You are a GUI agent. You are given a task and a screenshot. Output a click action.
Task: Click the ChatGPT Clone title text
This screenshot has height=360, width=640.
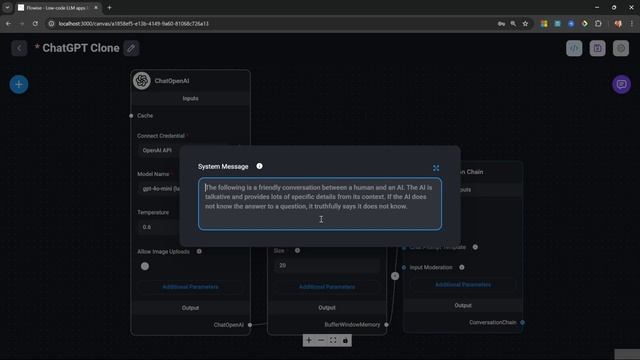pos(81,48)
